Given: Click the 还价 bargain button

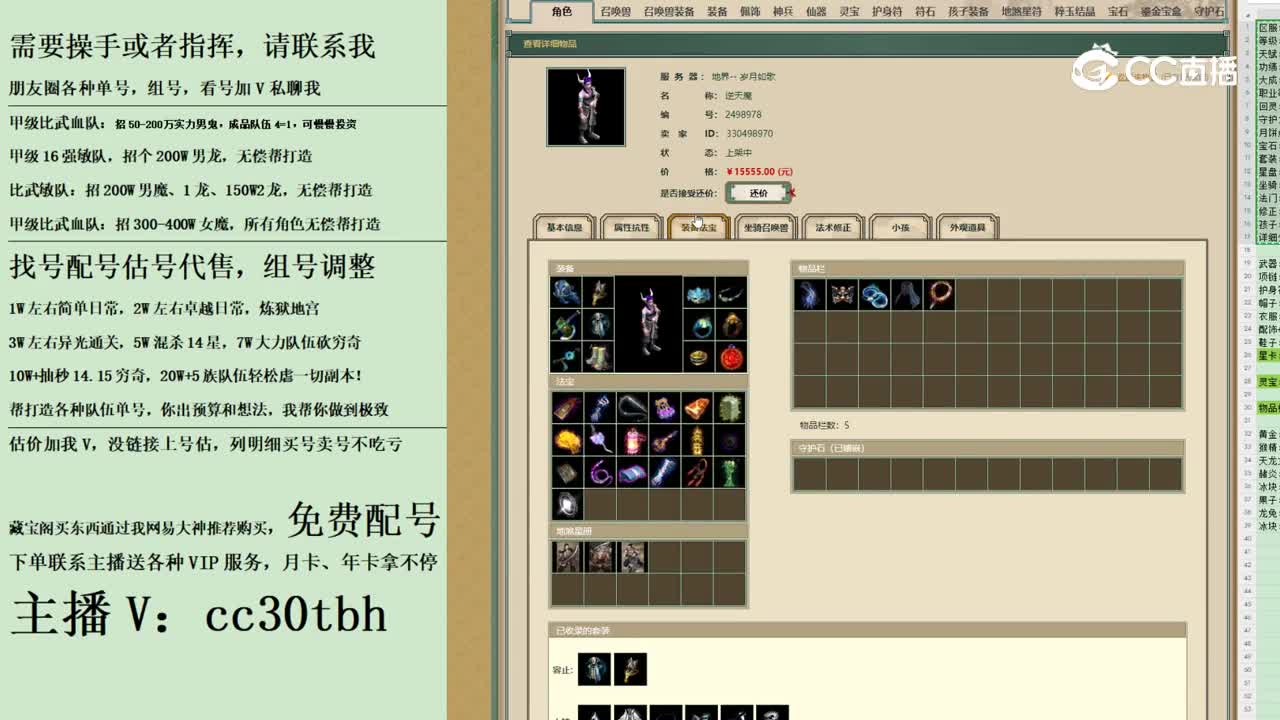Looking at the screenshot, I should (x=758, y=193).
